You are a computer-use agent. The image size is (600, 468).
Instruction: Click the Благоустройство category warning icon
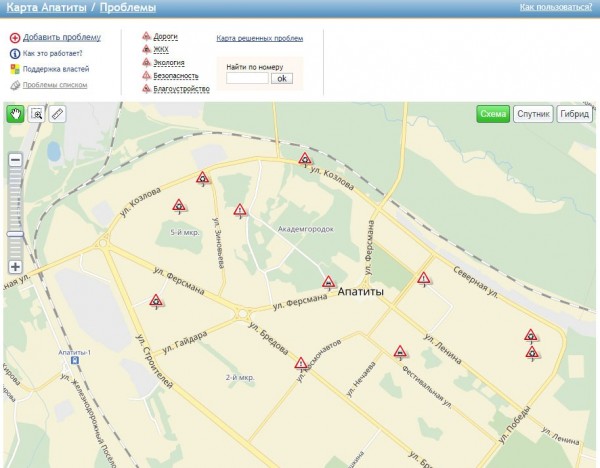[x=146, y=88]
